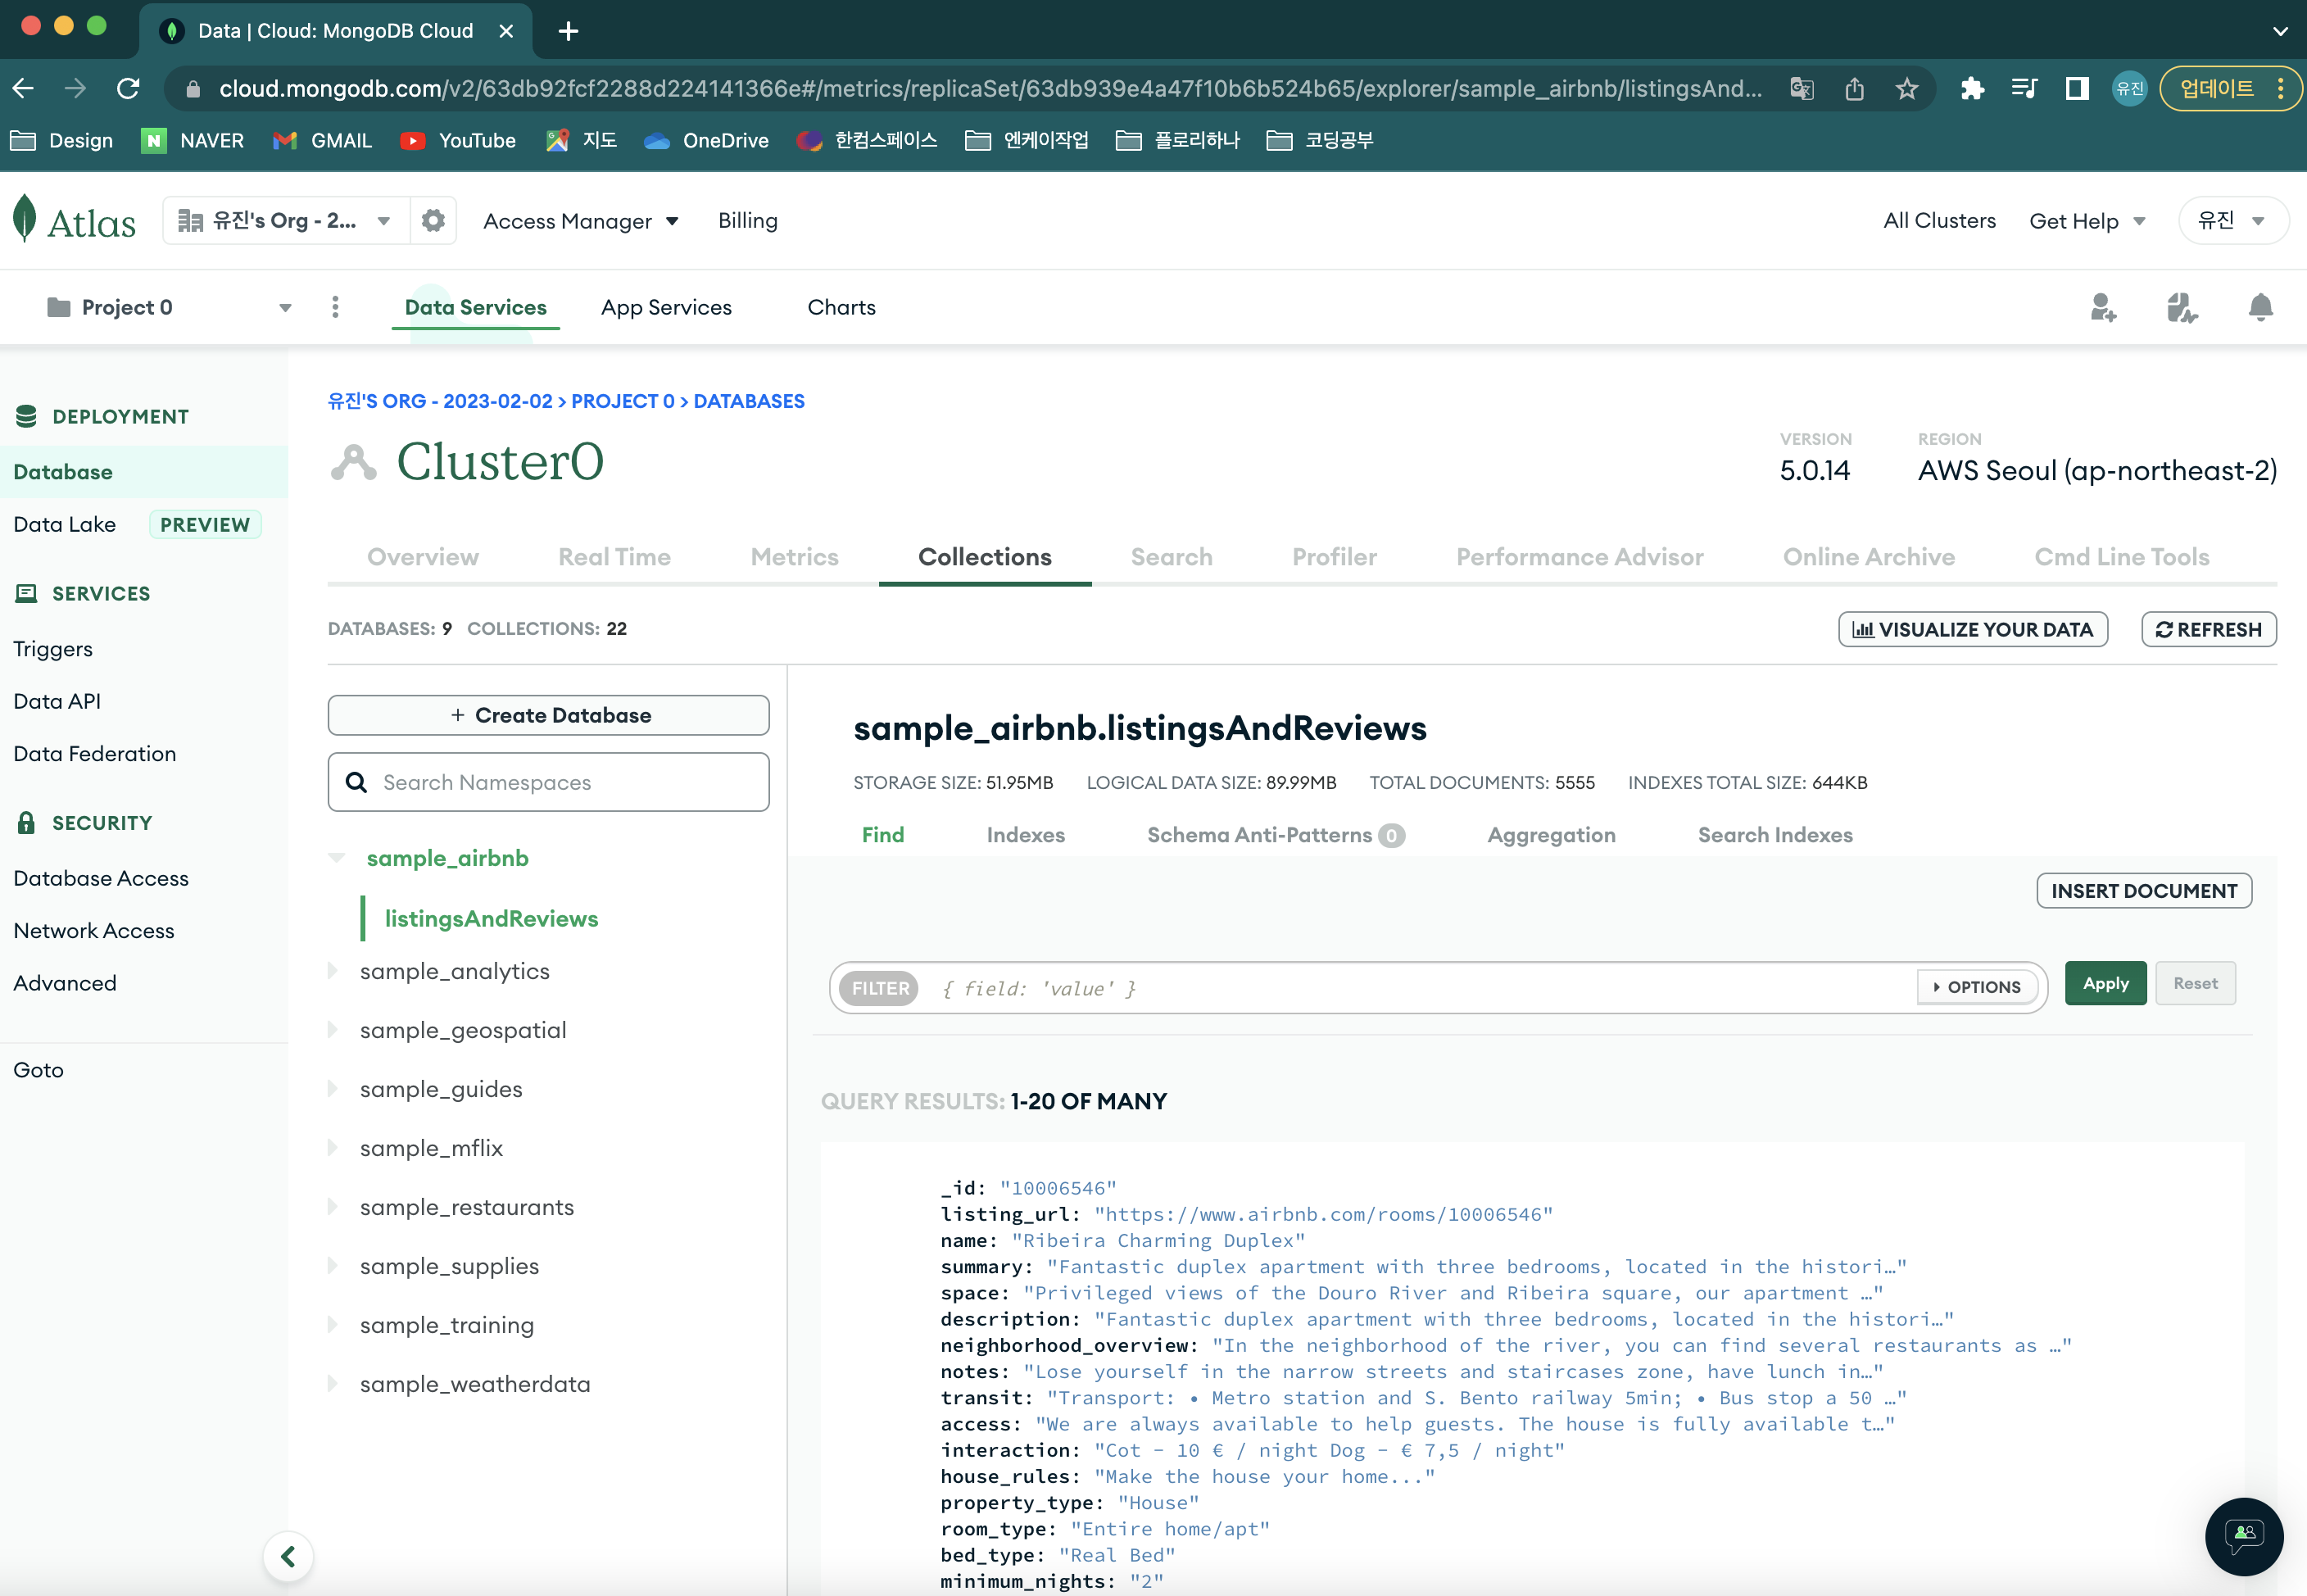Expand the sample_analytics database
This screenshot has height=1596, width=2307.
click(x=333, y=971)
